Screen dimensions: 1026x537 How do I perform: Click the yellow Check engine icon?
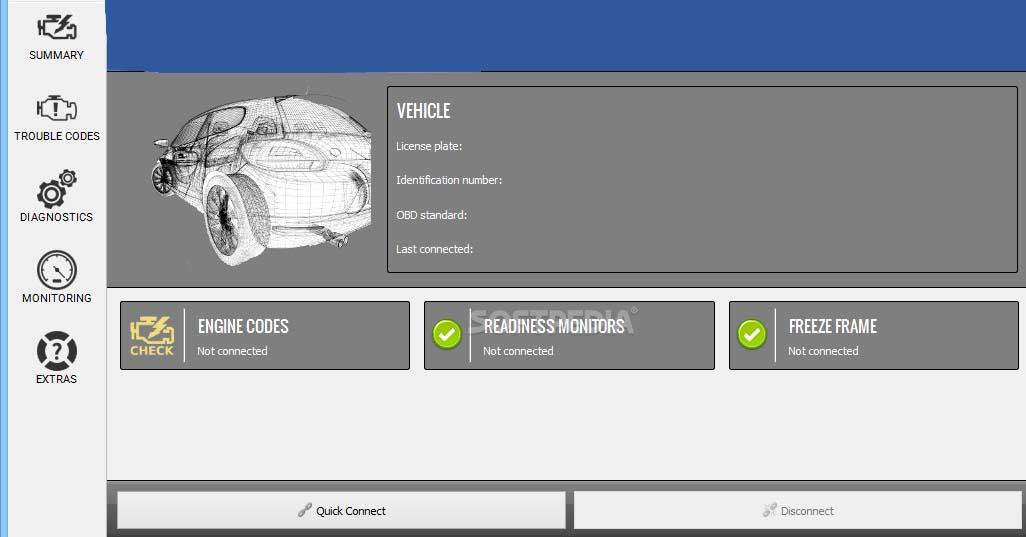tap(152, 336)
